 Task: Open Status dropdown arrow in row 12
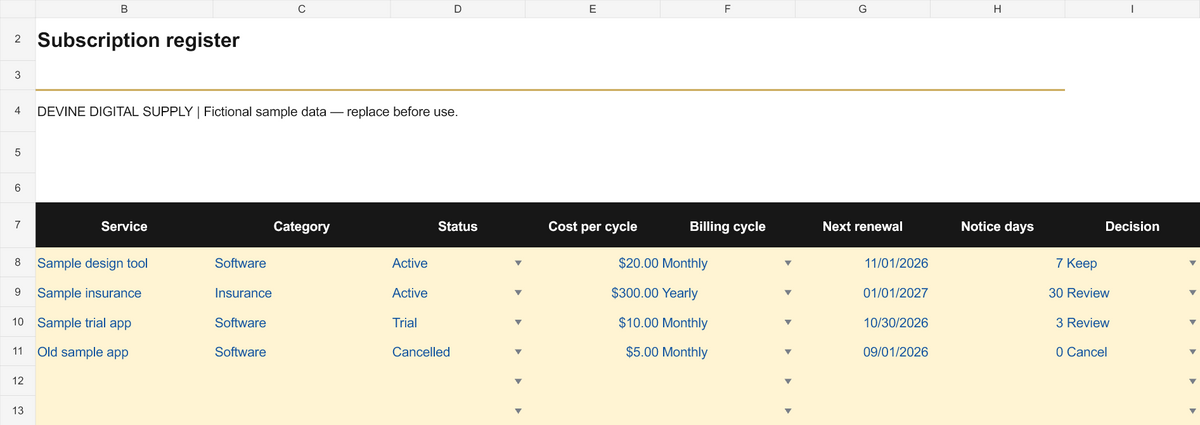point(517,382)
